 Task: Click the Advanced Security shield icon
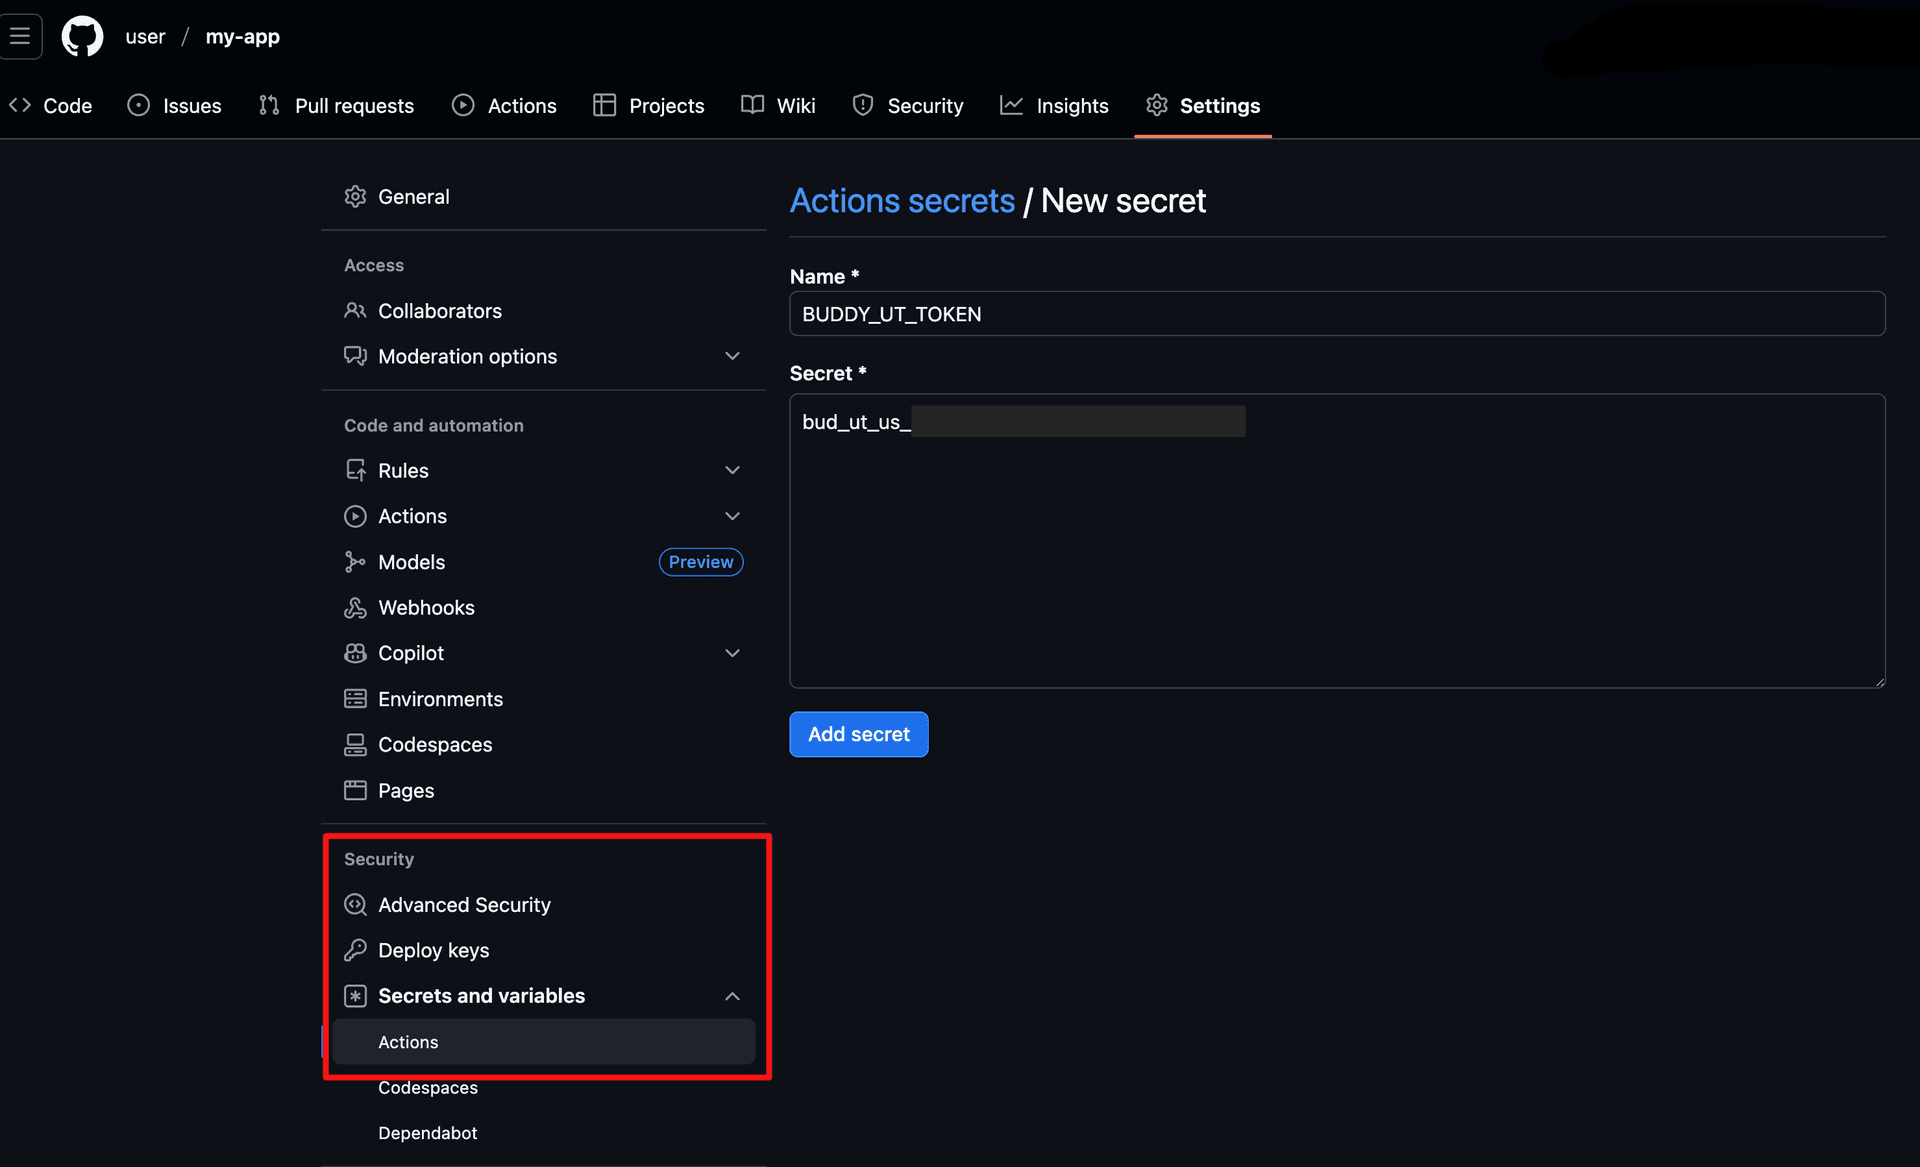(x=356, y=904)
